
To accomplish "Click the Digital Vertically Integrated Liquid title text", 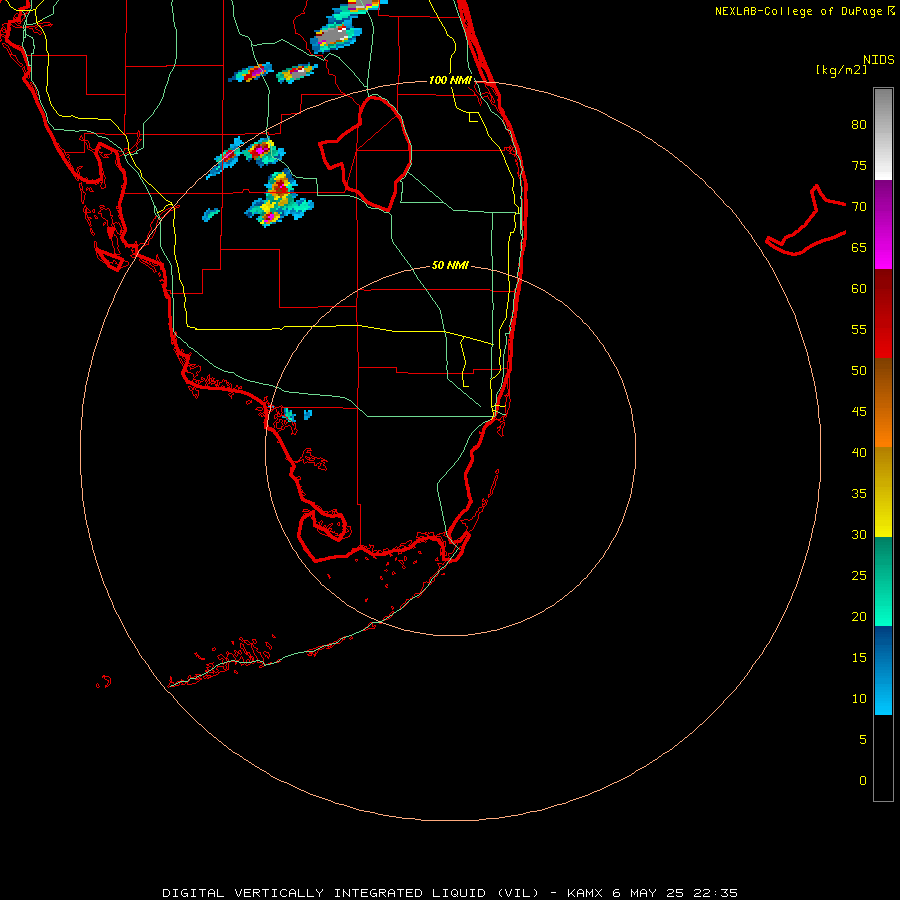I will click(351, 893).
